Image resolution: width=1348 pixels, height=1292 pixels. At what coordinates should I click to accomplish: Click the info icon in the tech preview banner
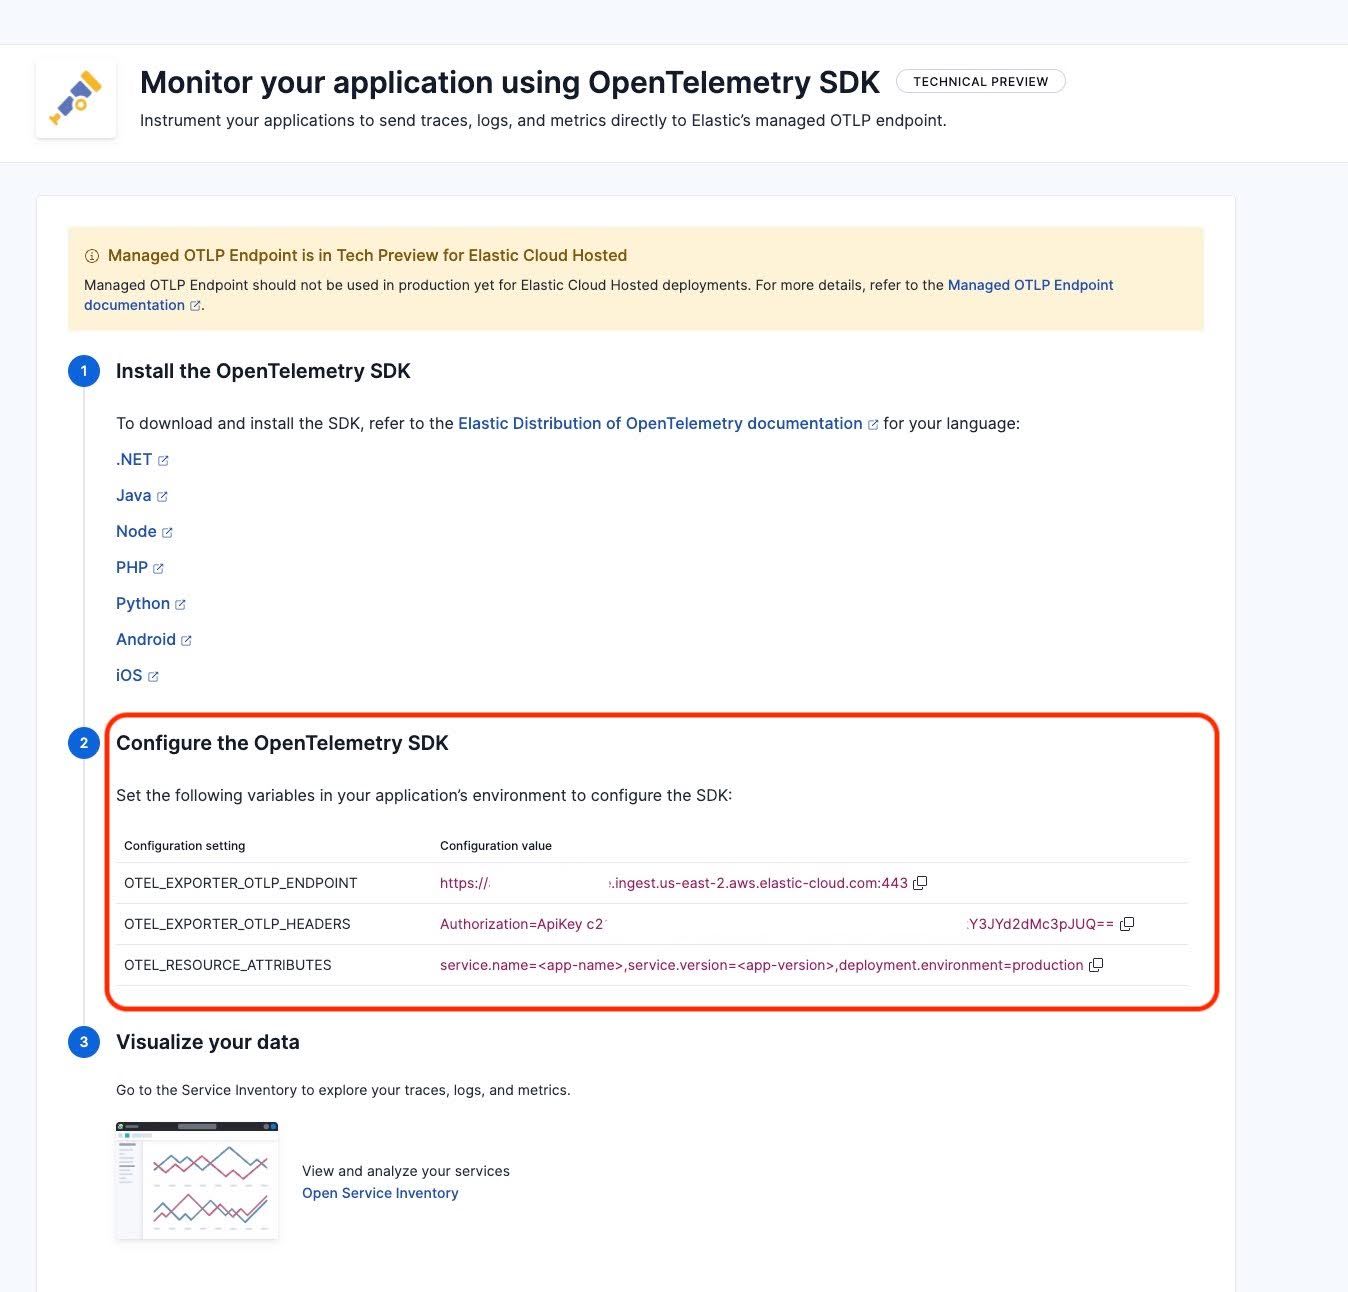92,255
